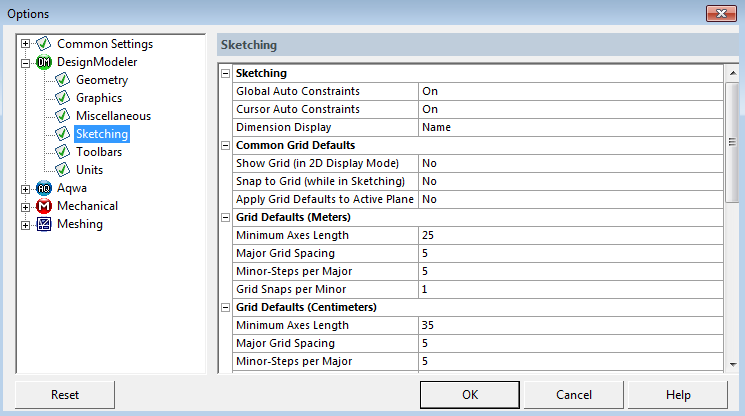Click the DesignModeler DM icon
745x416 pixels.
[44, 62]
